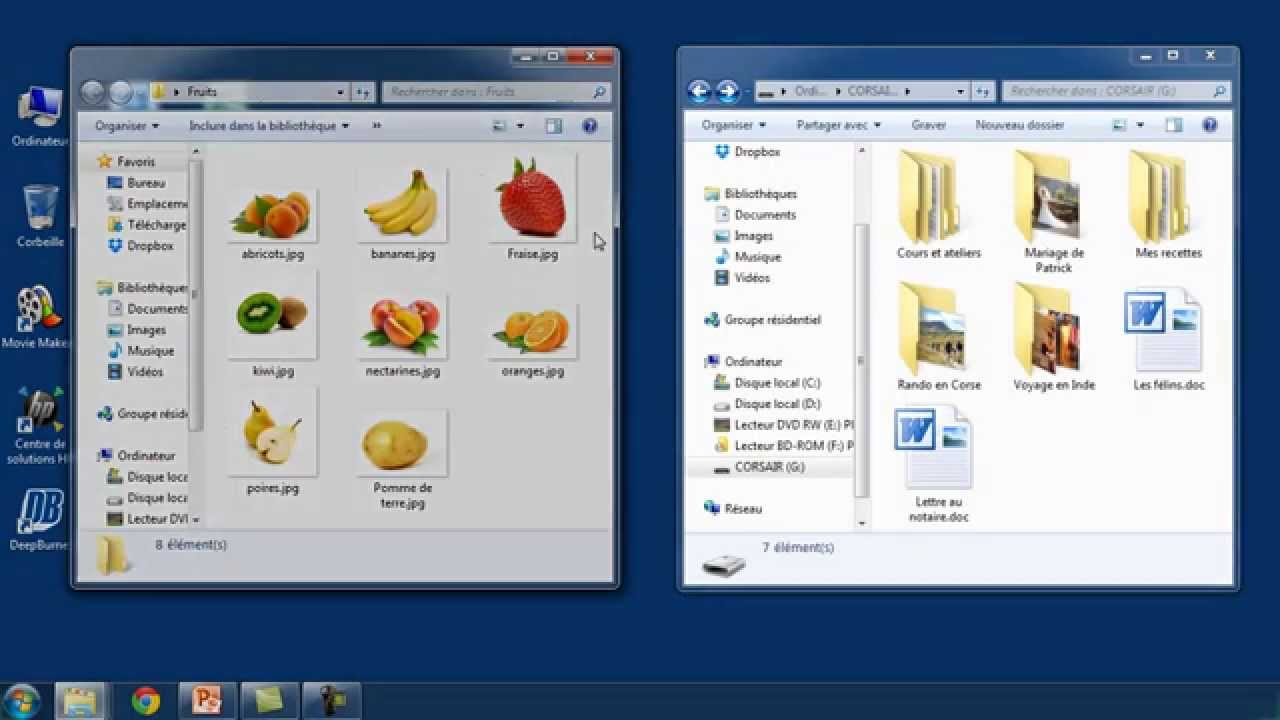Click Nouveau dossier in the CORSAIR toolbar
Screen dimensions: 1280x720
coord(1020,125)
